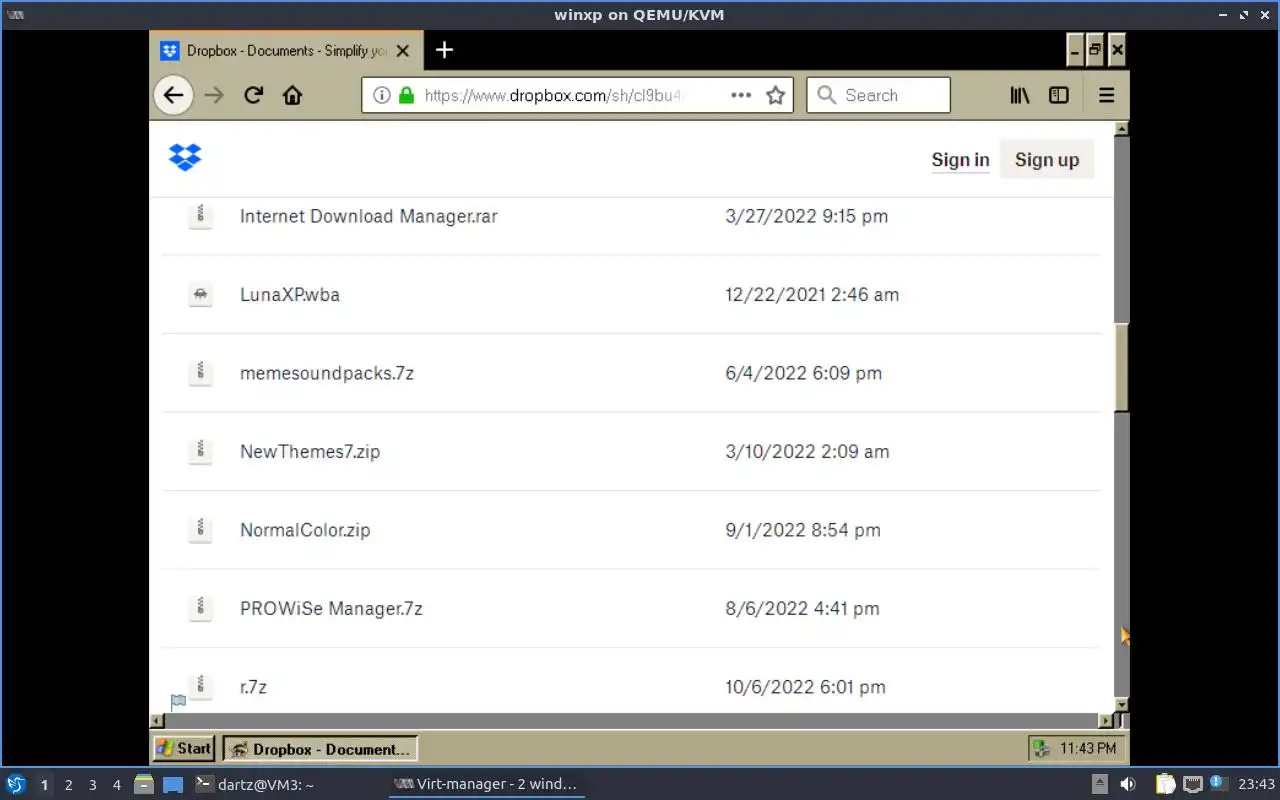Open the Library icon in the toolbar
The width and height of the screenshot is (1280, 800).
[1020, 95]
